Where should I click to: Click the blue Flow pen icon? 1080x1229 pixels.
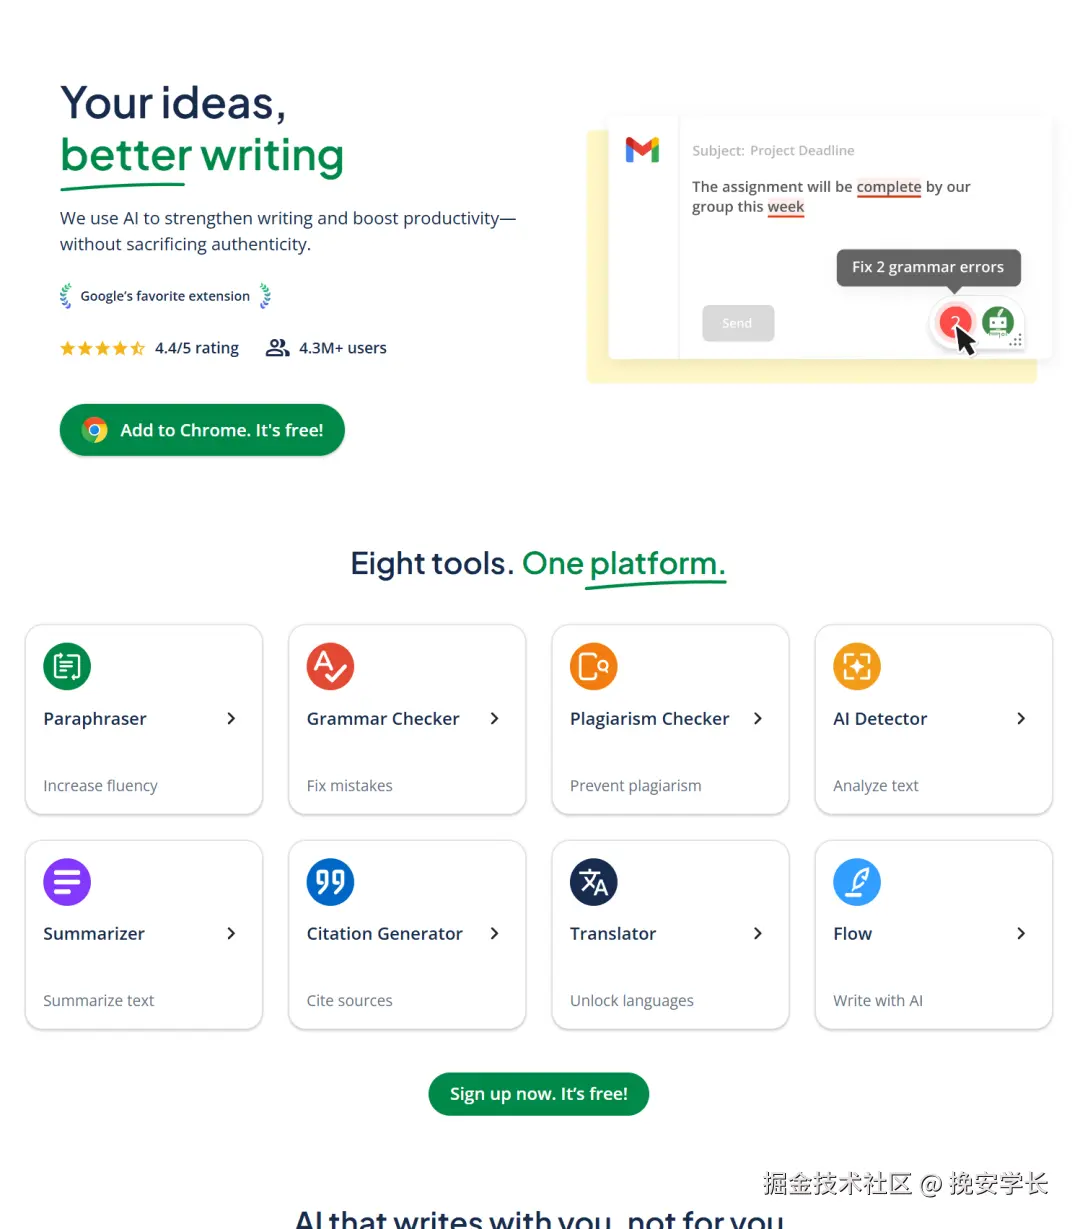pyautogui.click(x=857, y=882)
